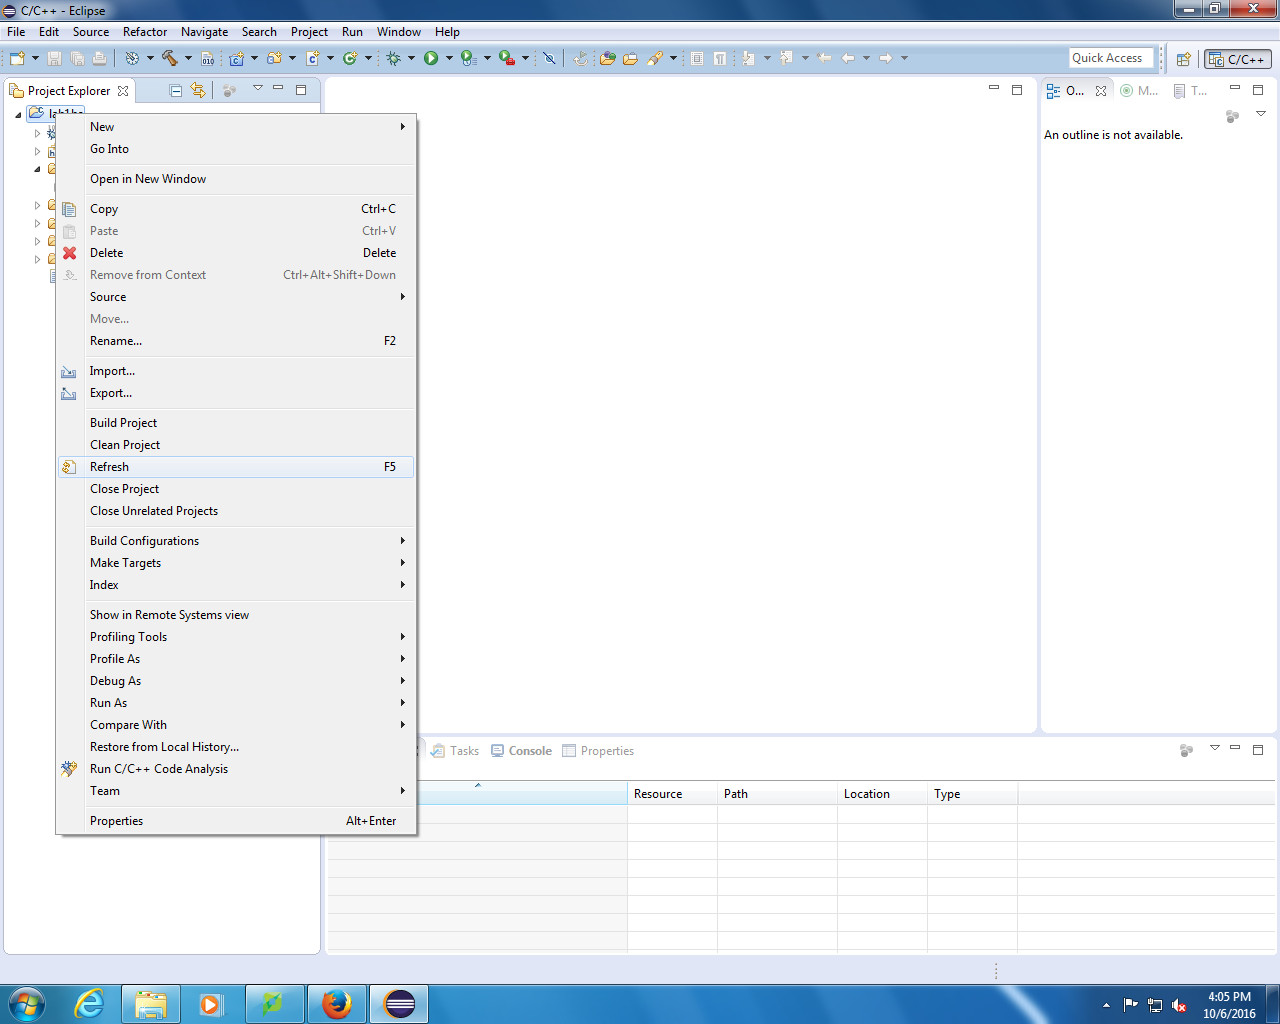
Task: Click the New C/C++ Project toolbar icon
Action: (x=236, y=58)
